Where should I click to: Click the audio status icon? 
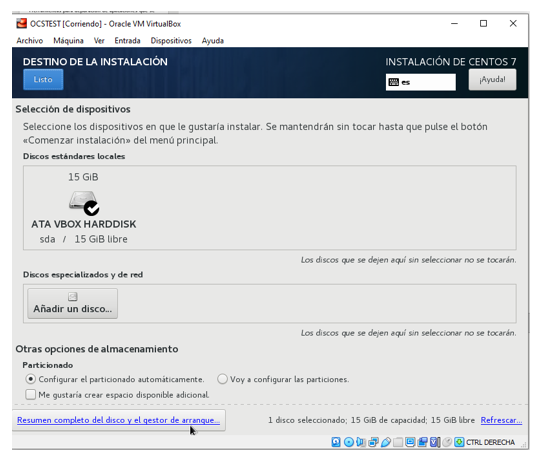pyautogui.click(x=361, y=442)
